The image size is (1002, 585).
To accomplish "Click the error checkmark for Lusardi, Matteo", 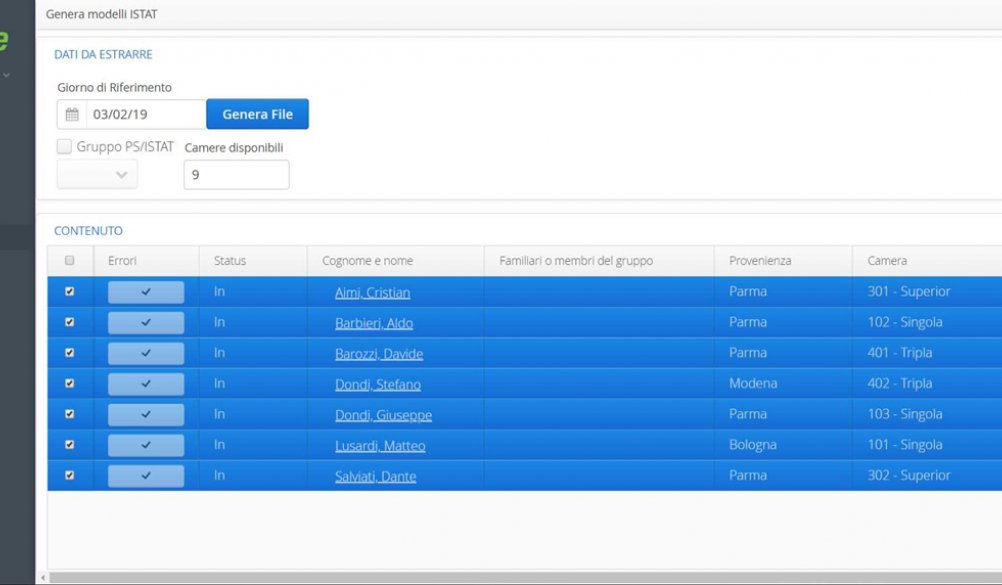I will (146, 445).
